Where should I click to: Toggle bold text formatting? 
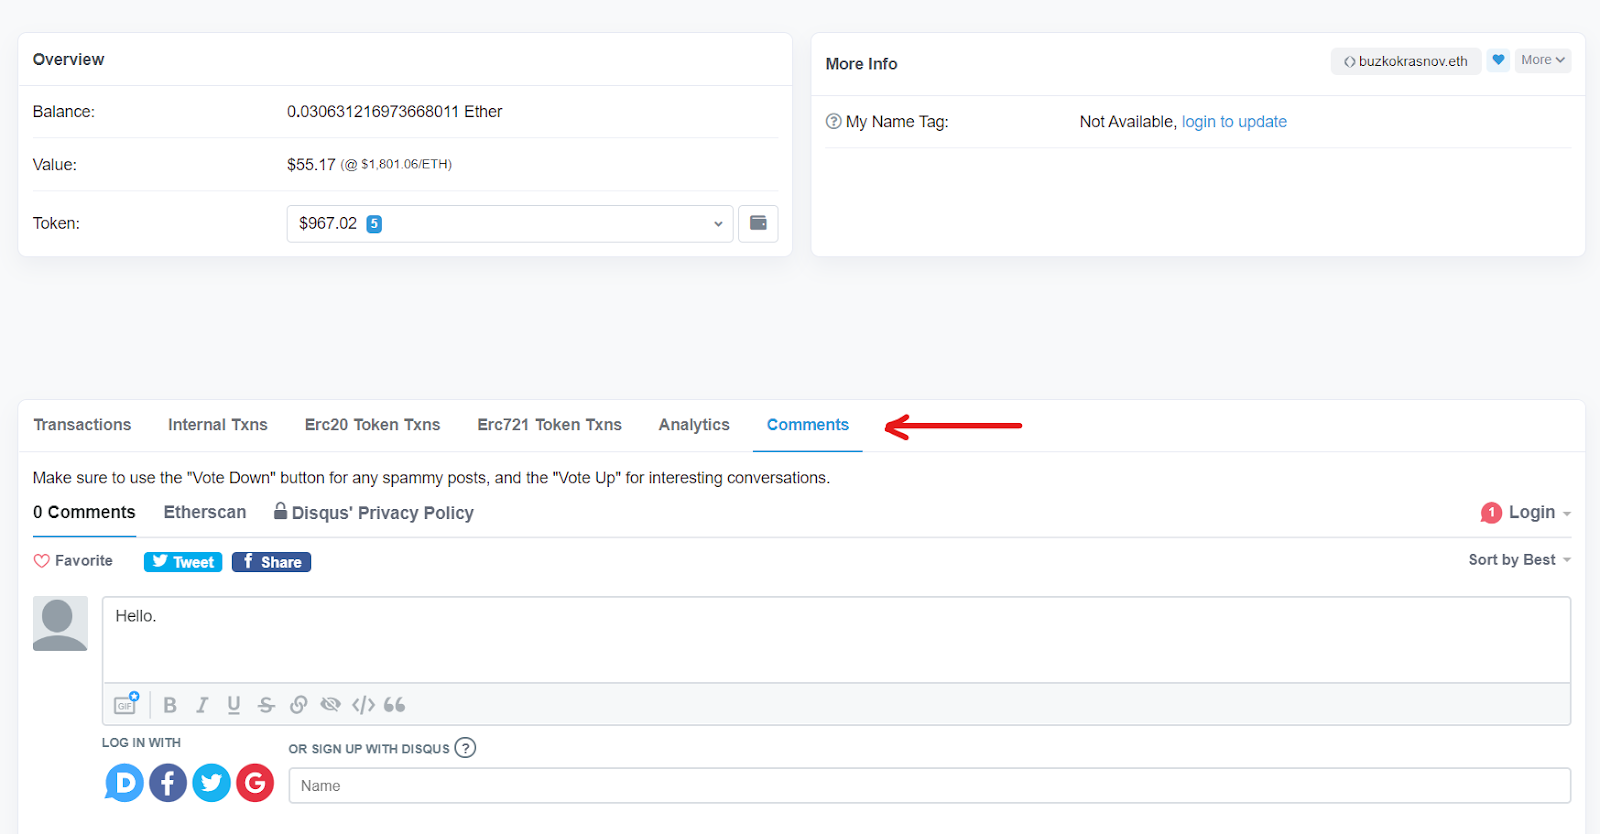(170, 705)
